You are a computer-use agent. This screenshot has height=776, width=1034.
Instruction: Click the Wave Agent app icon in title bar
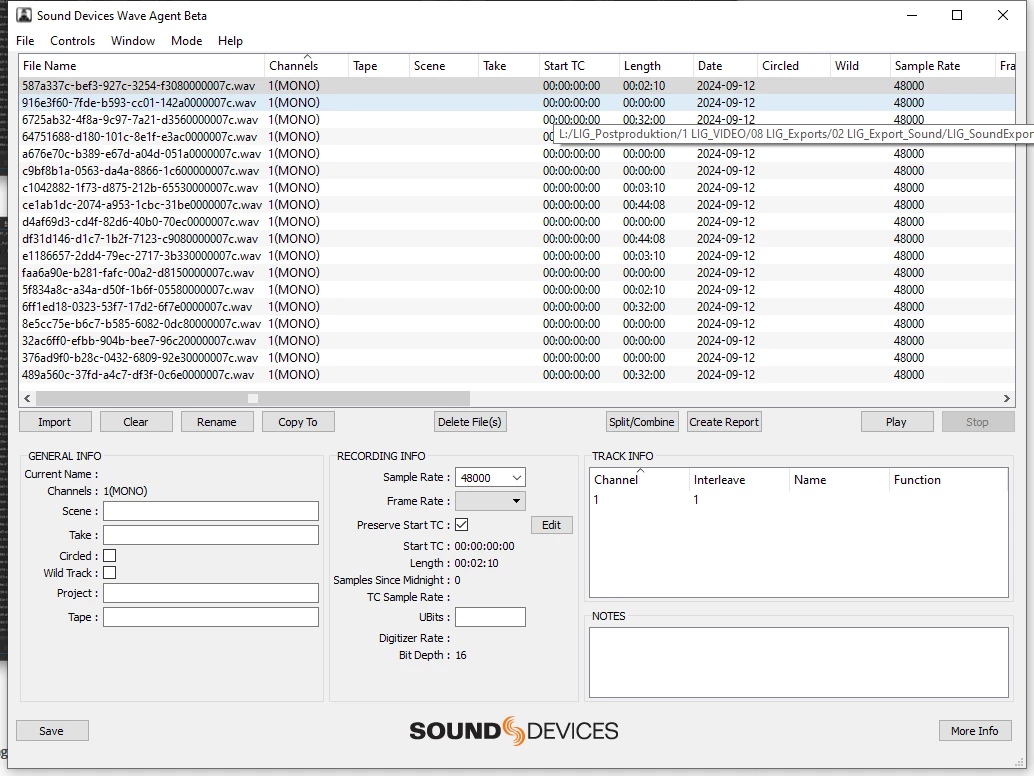pyautogui.click(x=24, y=15)
